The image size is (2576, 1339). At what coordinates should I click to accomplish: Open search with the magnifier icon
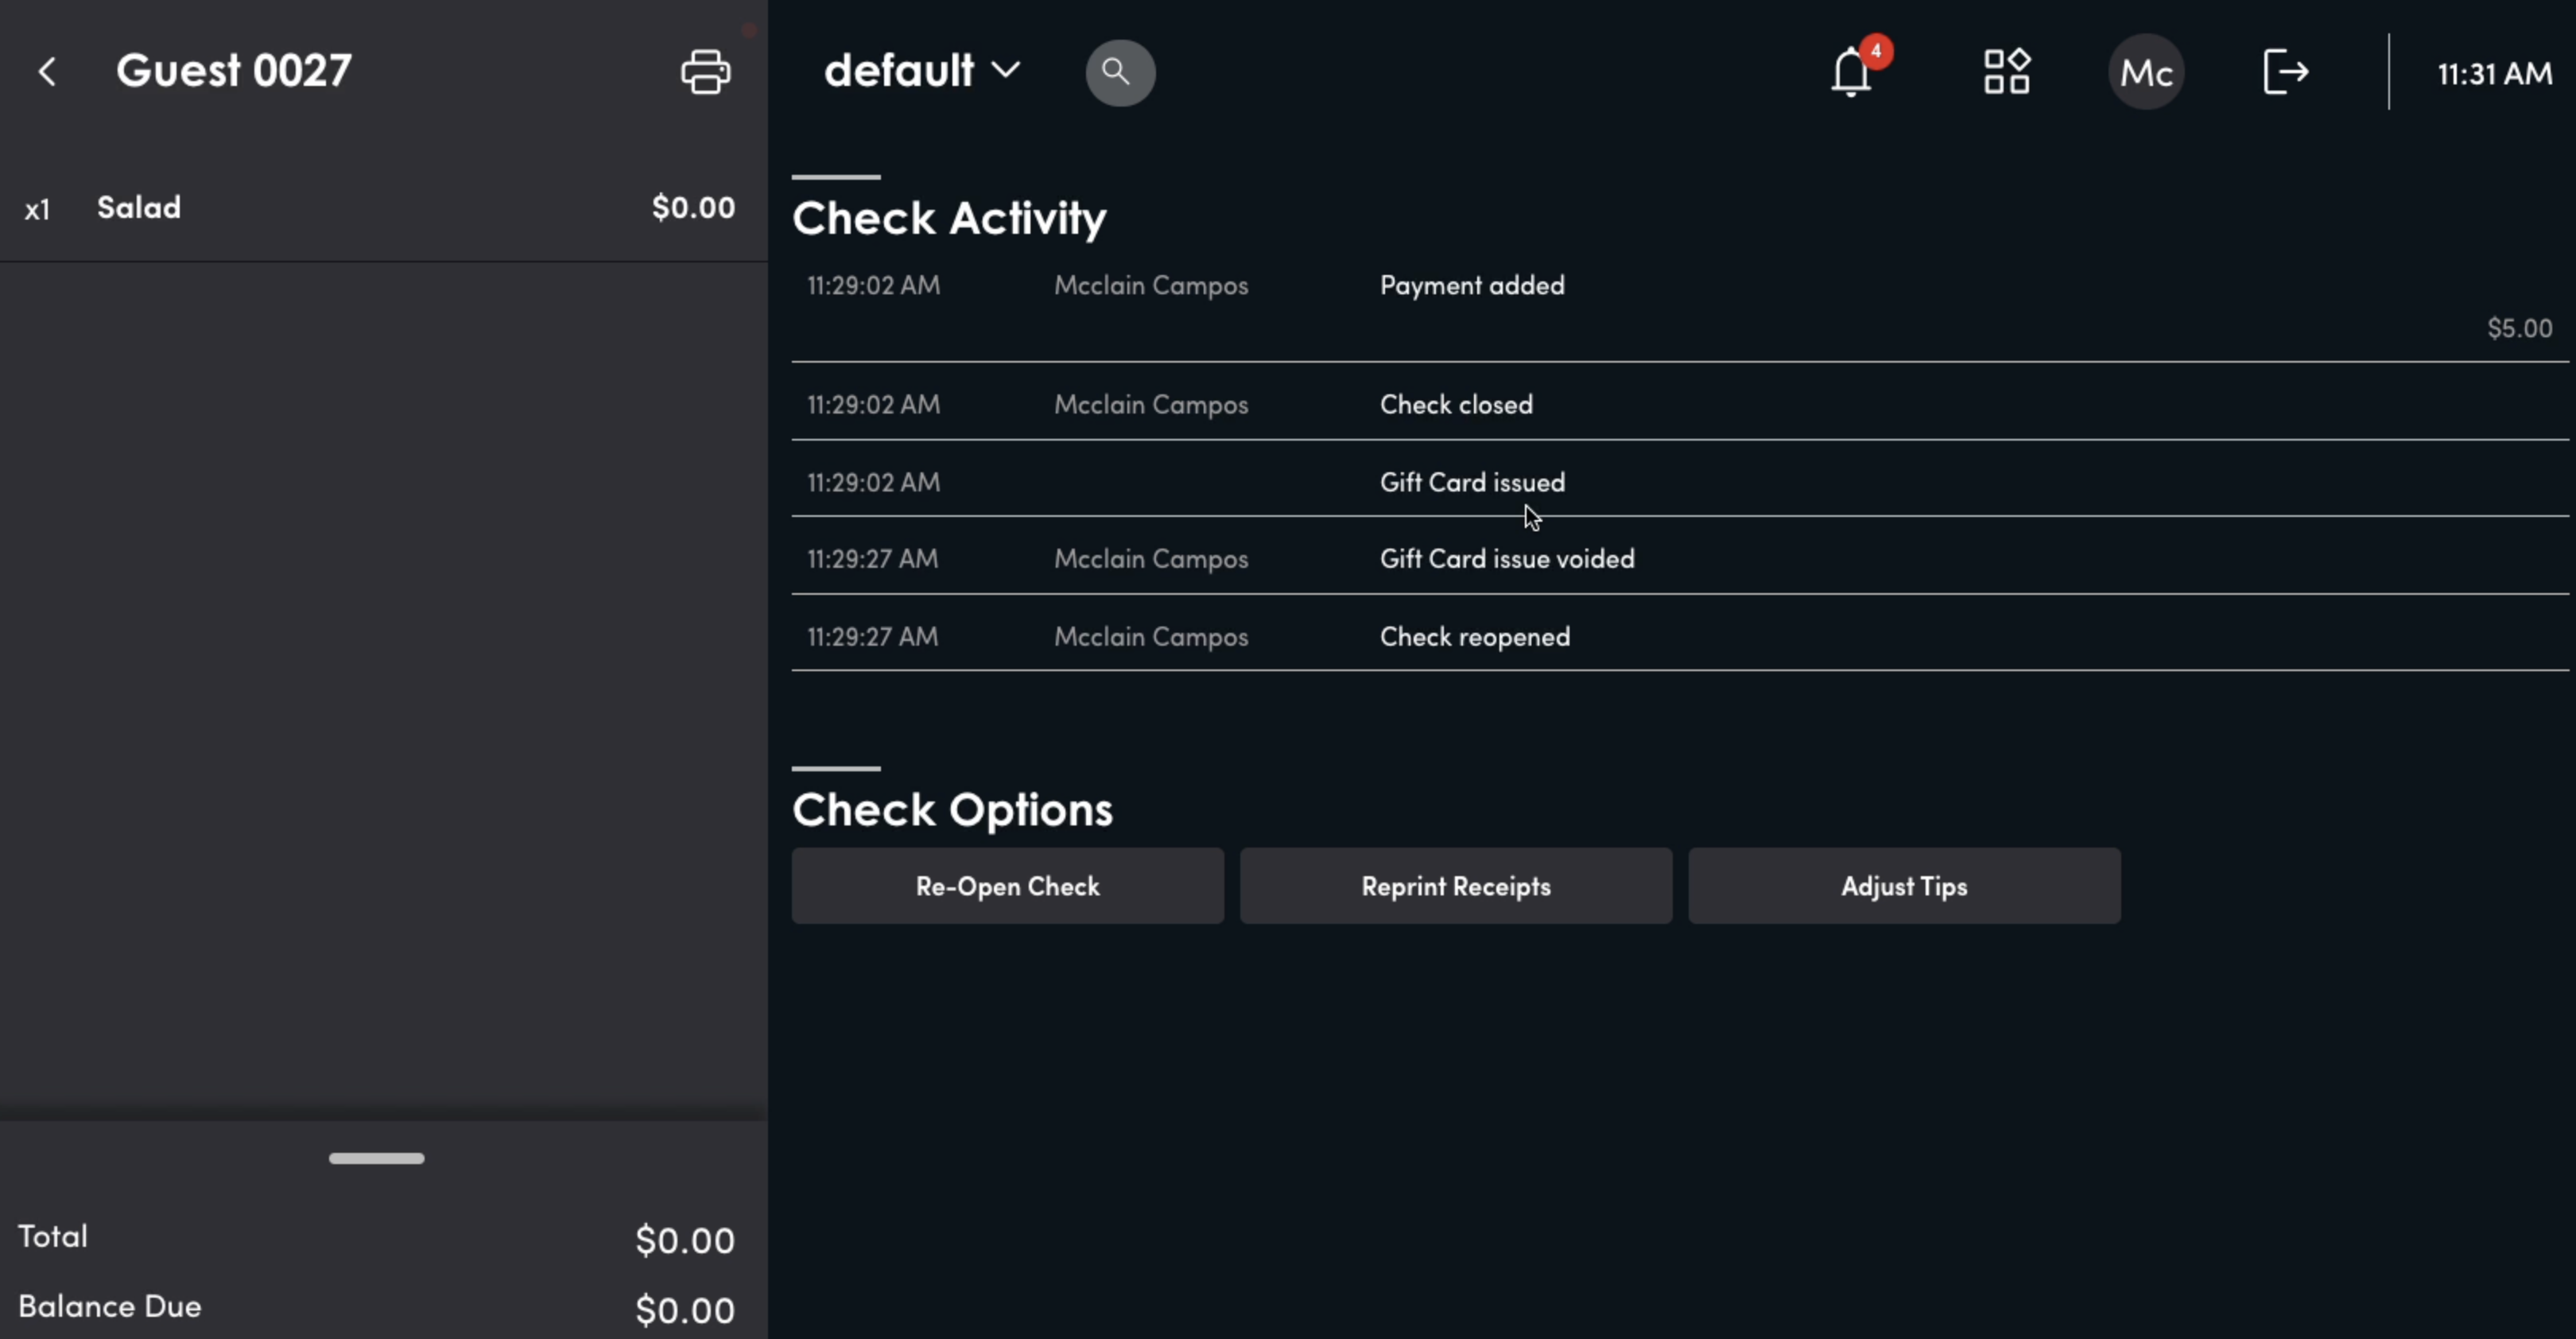point(1120,72)
